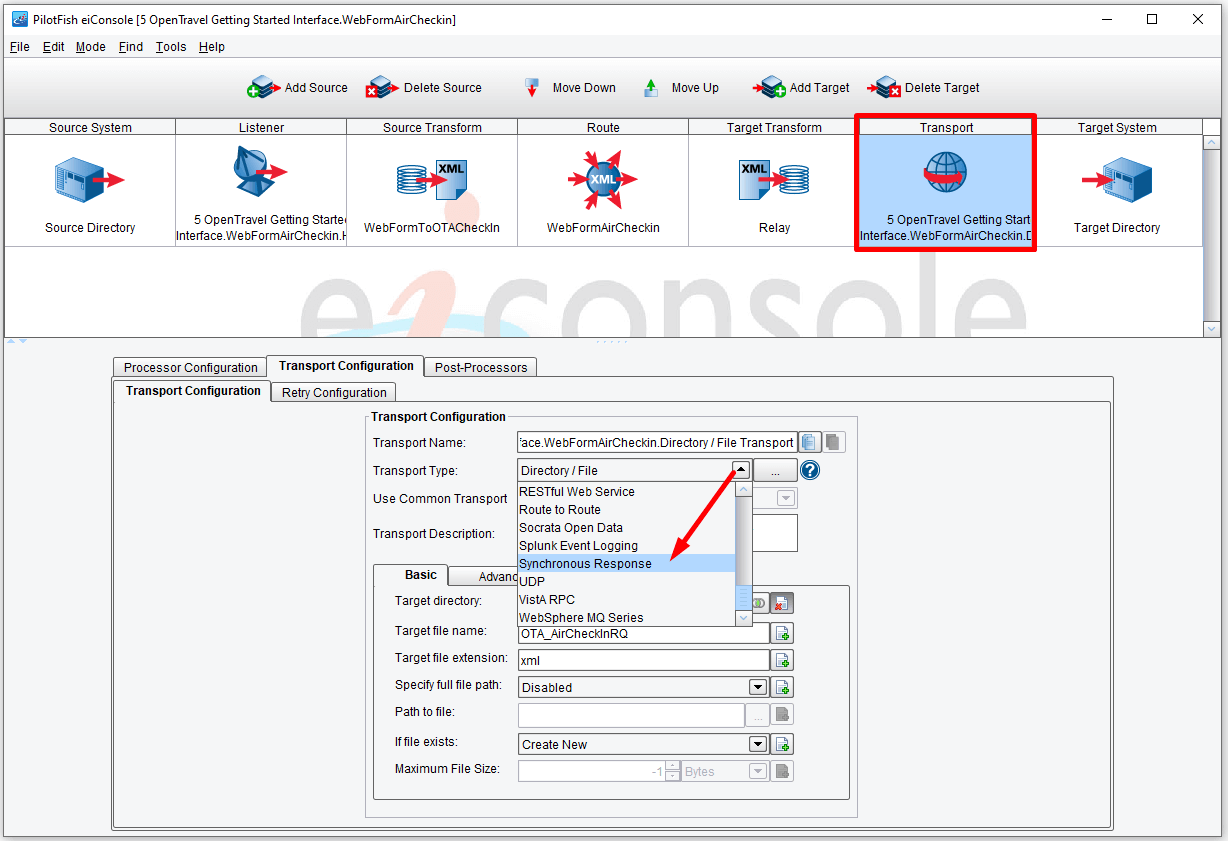
Task: Click the add-variable icon beside Specify full file path
Action: click(783, 687)
